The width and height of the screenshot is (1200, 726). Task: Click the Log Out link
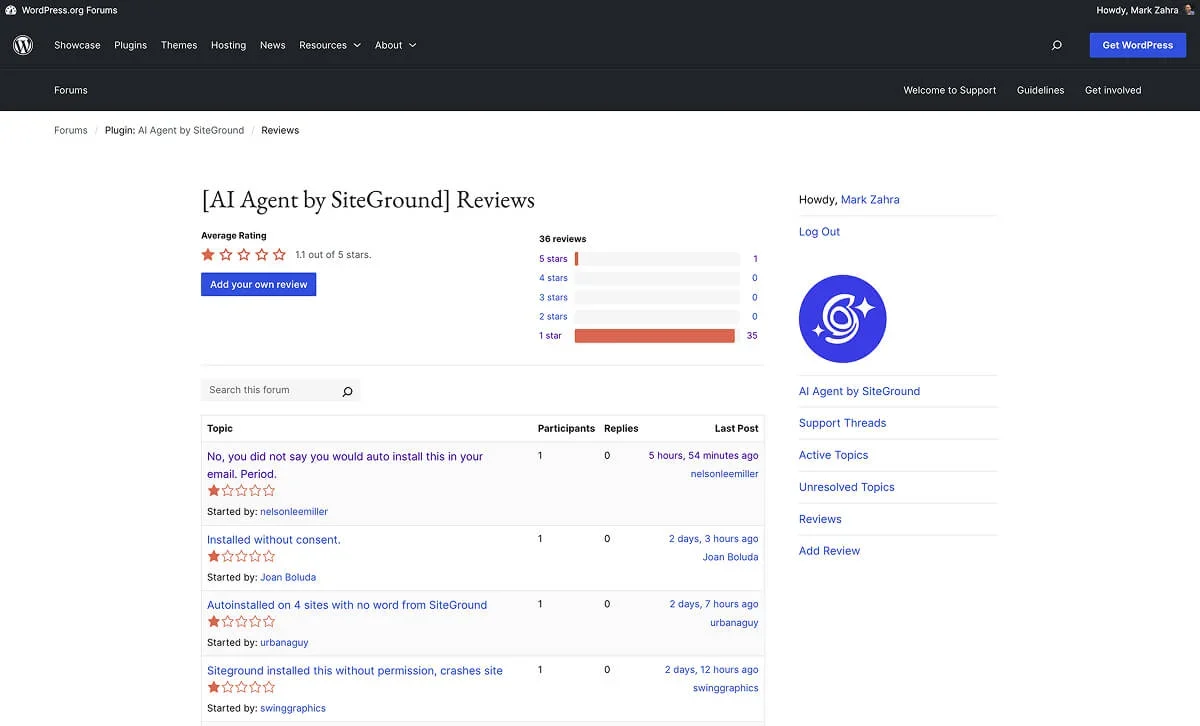(x=819, y=232)
